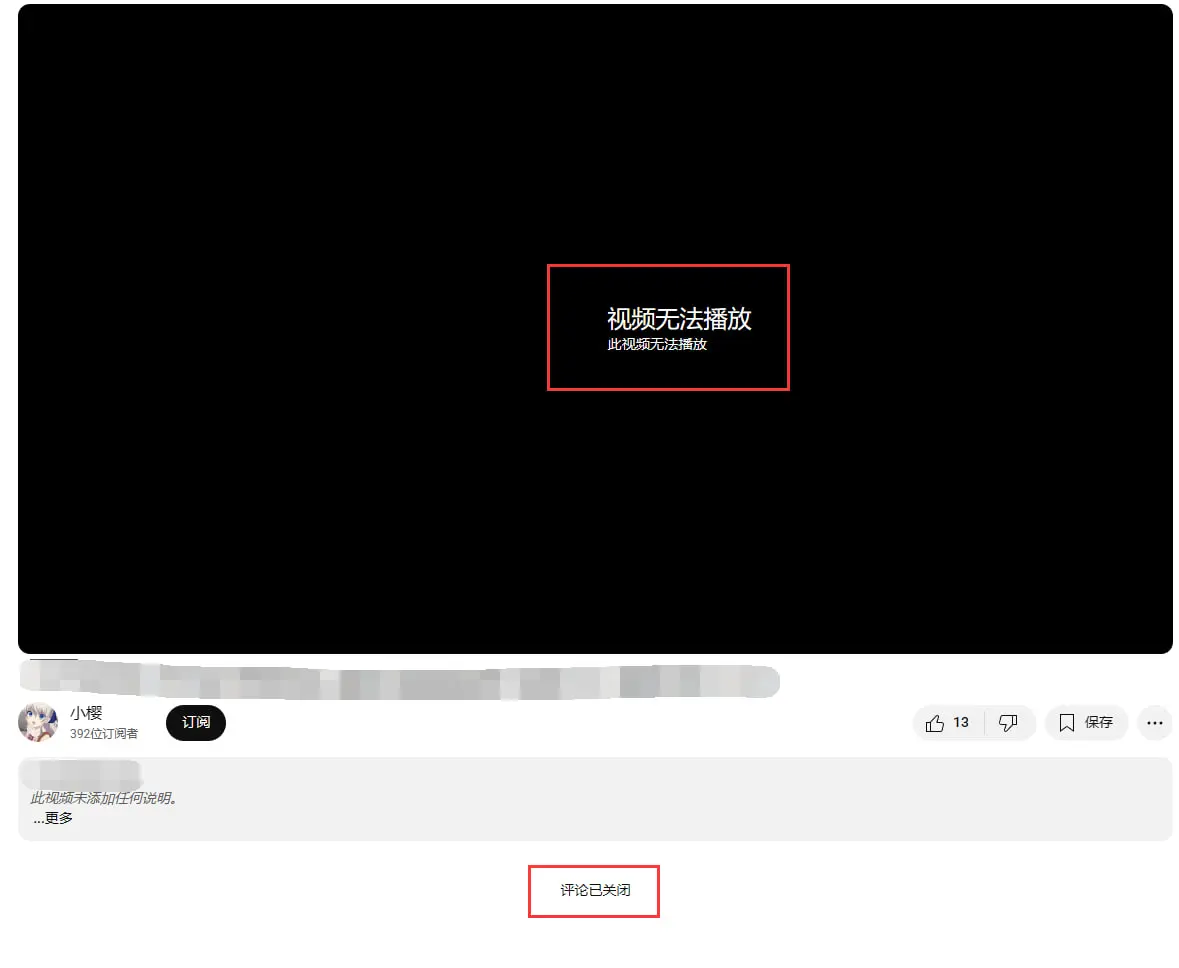
Task: Click the thumbs-down dislike icon
Action: click(1009, 723)
